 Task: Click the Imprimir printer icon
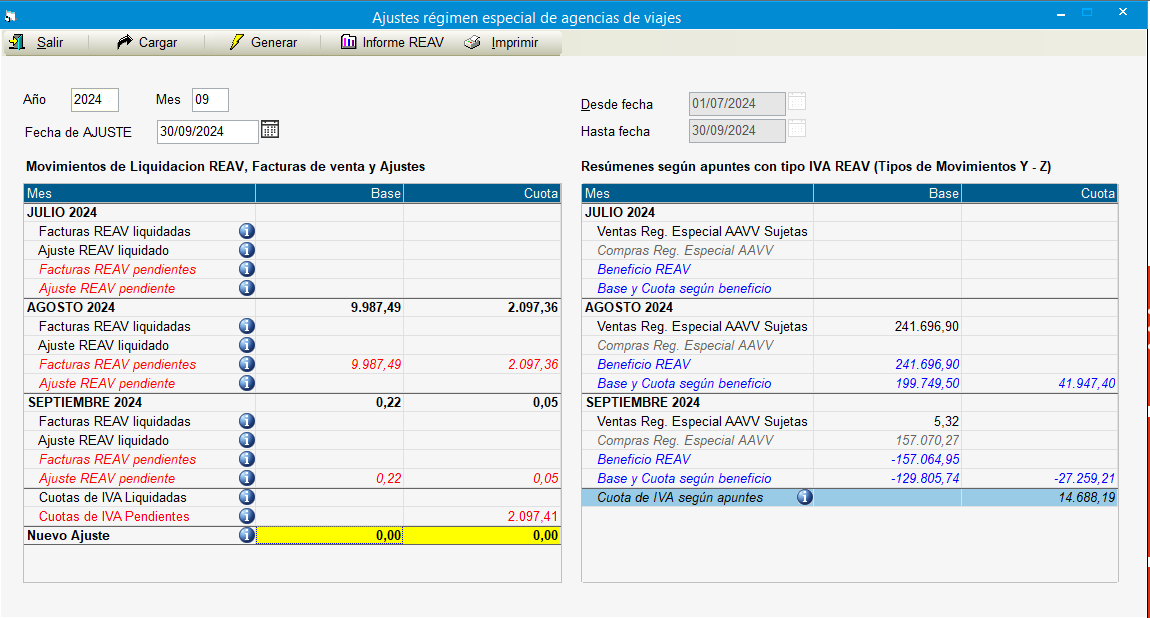470,42
